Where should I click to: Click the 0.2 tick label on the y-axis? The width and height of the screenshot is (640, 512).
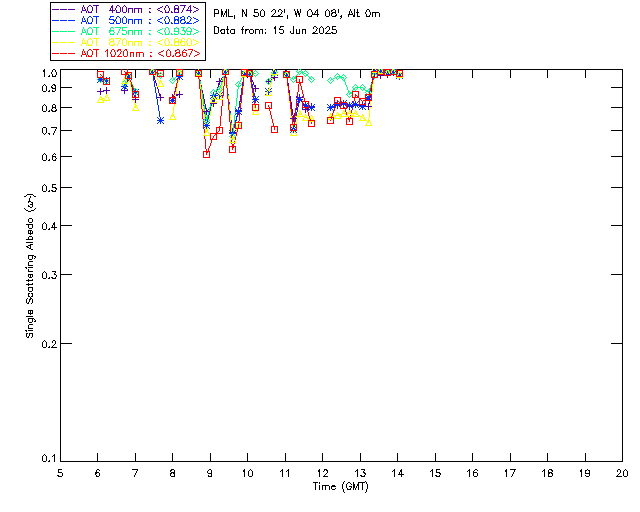tap(45, 343)
